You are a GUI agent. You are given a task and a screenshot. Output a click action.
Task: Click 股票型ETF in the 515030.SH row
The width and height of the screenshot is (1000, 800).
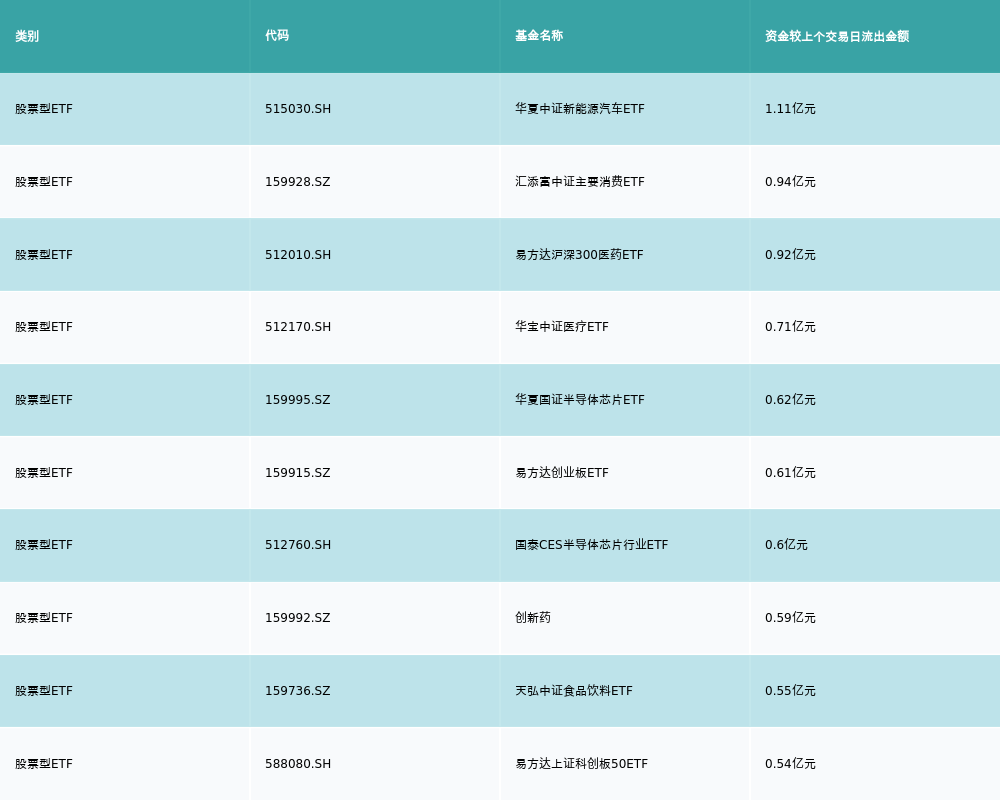click(x=44, y=109)
